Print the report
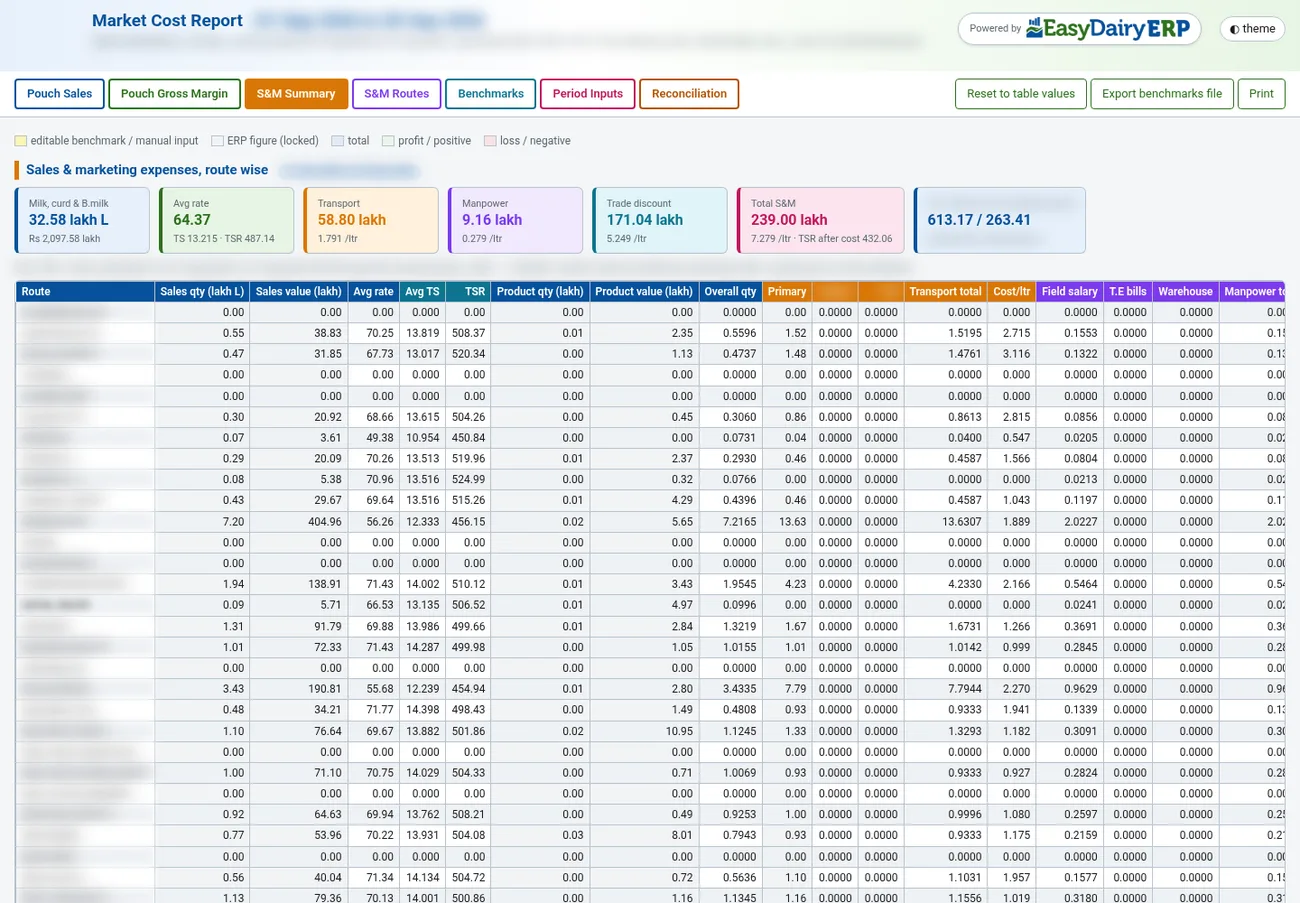The image size is (1300, 903). (1261, 94)
